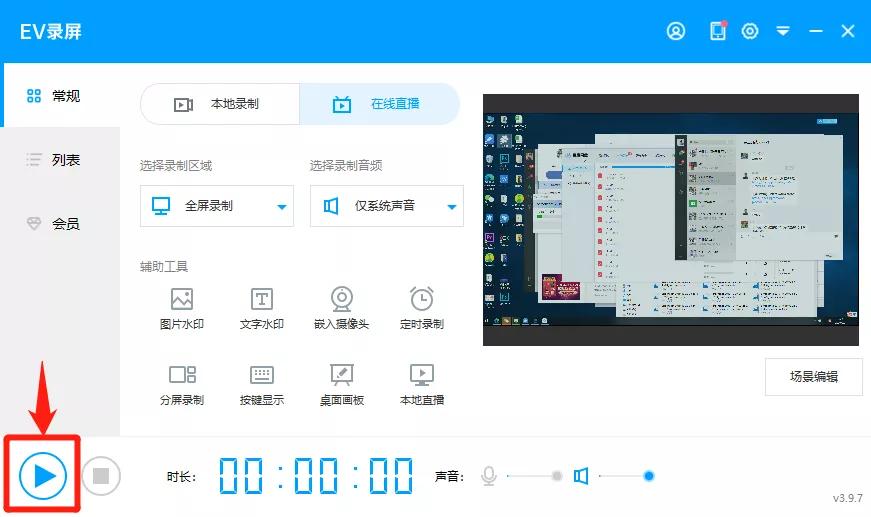871x517 pixels.
Task: Select the 常规 sidebar tab
Action: (x=60, y=96)
